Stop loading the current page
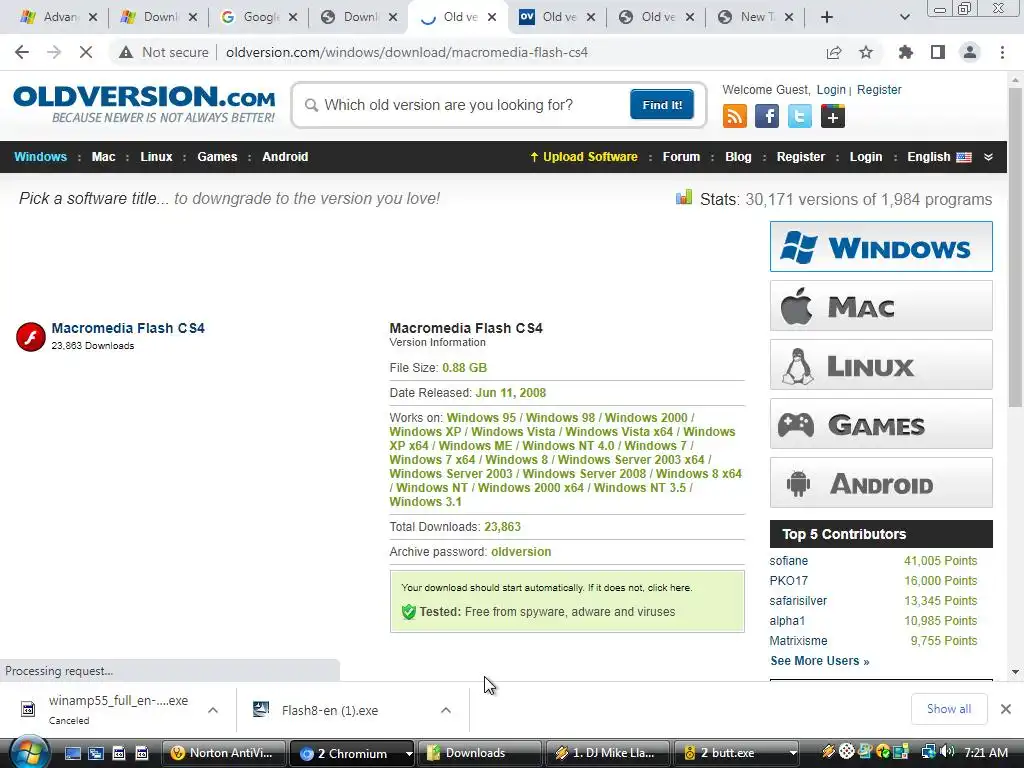Image resolution: width=1024 pixels, height=768 pixels. (86, 52)
